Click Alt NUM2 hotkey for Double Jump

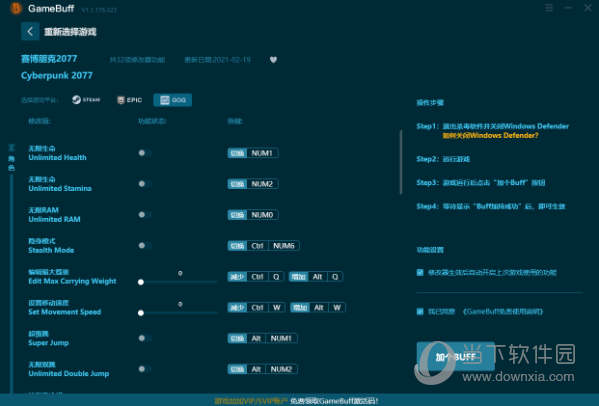tap(262, 369)
